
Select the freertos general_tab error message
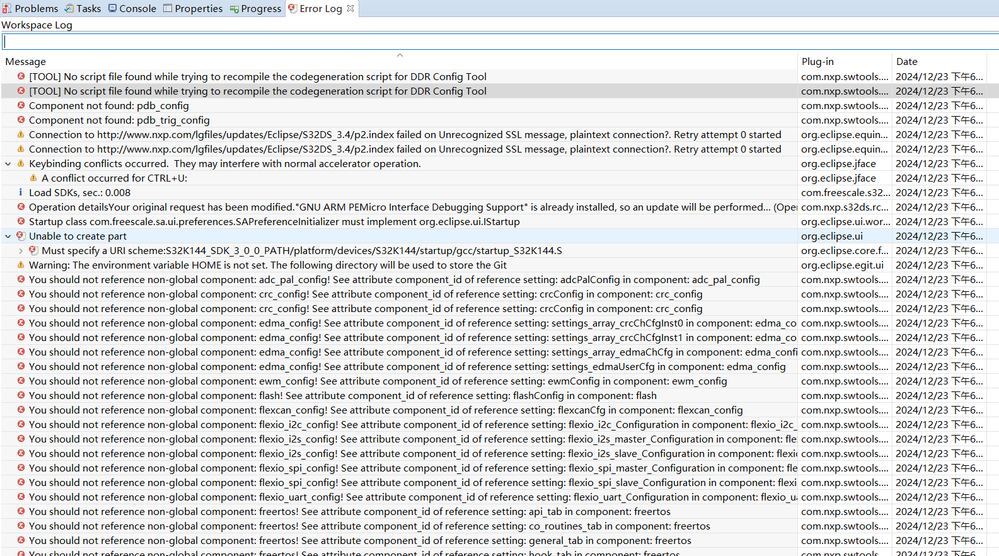[x=360, y=541]
